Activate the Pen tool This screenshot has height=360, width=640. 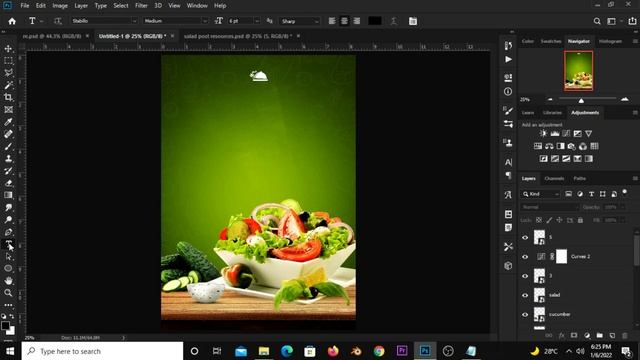[x=8, y=232]
